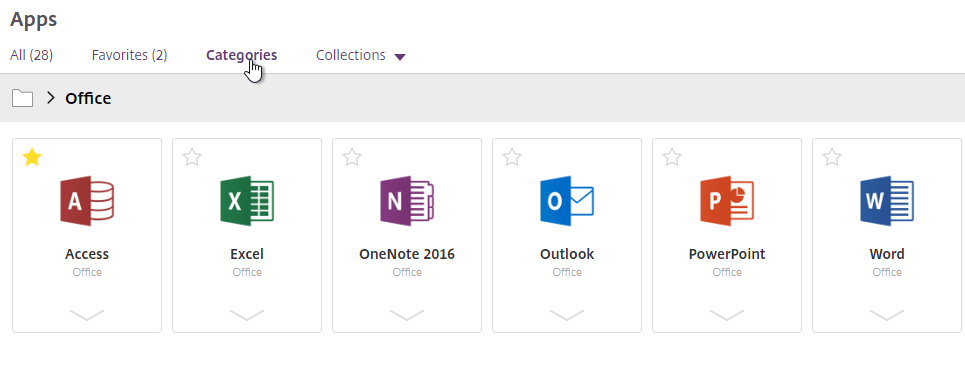Viewport: 965px width, 376px height.
Task: Expand details chevron on Excel card
Action: pos(247,315)
